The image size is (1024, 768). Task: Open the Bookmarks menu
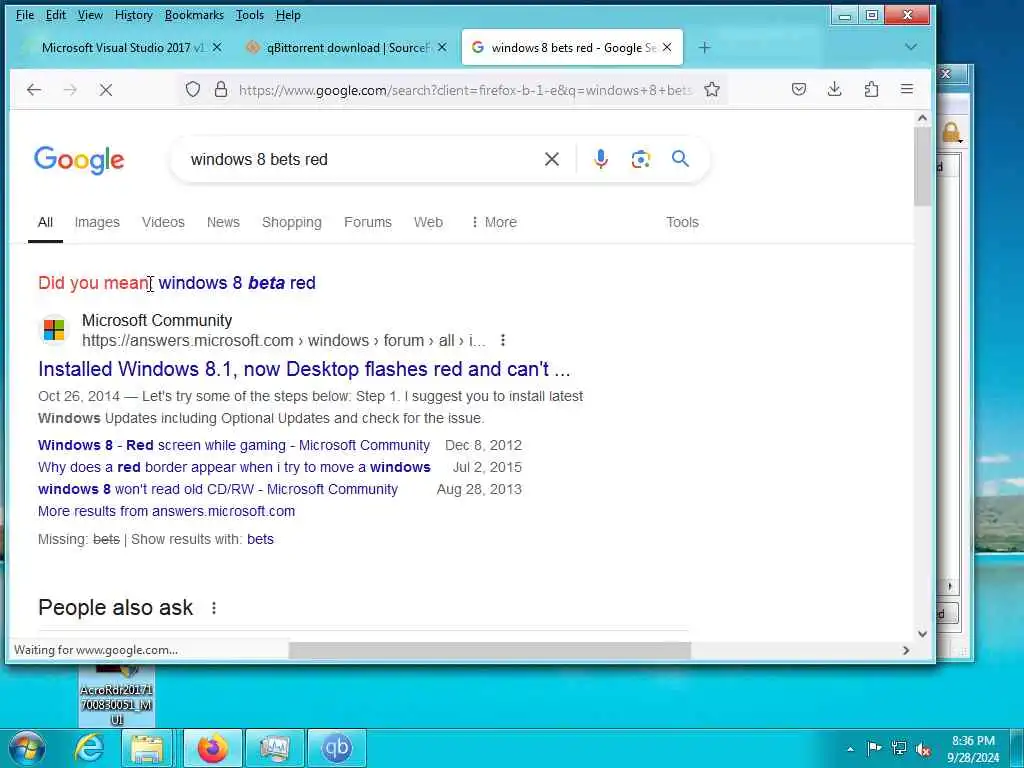(x=194, y=14)
